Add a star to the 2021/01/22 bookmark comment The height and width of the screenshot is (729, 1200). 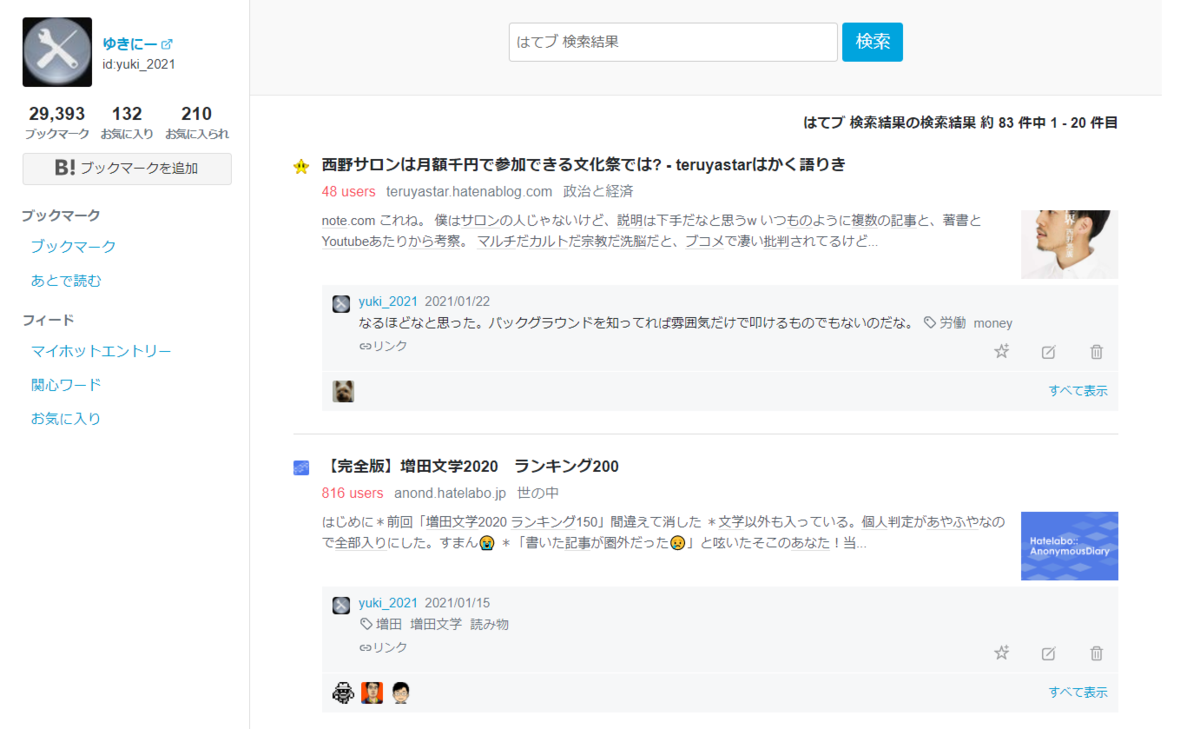point(1001,351)
